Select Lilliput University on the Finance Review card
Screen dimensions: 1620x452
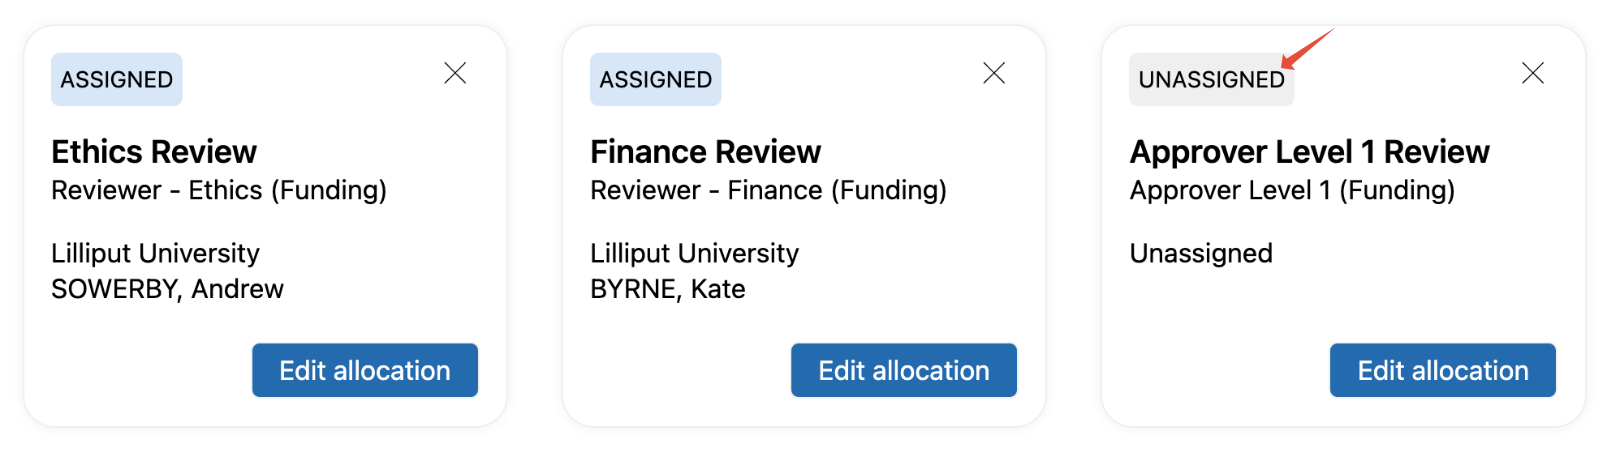pyautogui.click(x=695, y=254)
